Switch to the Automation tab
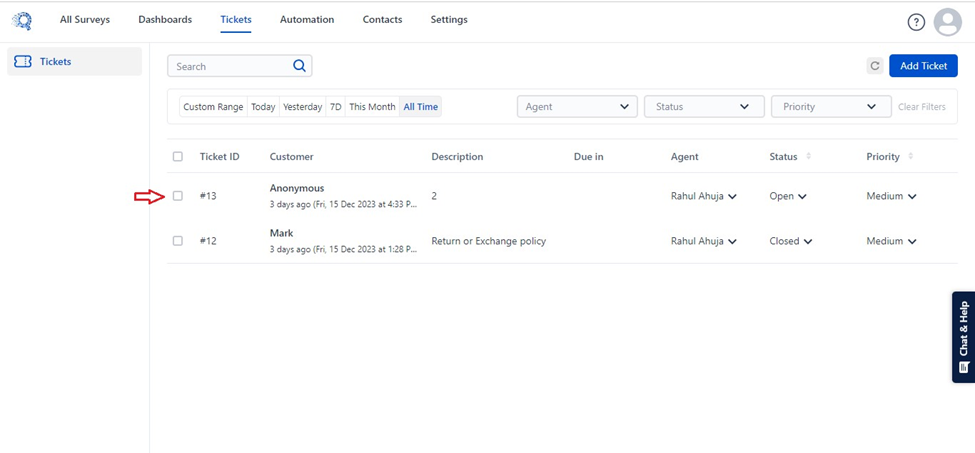Viewport: 975px width, 453px height. pyautogui.click(x=307, y=20)
